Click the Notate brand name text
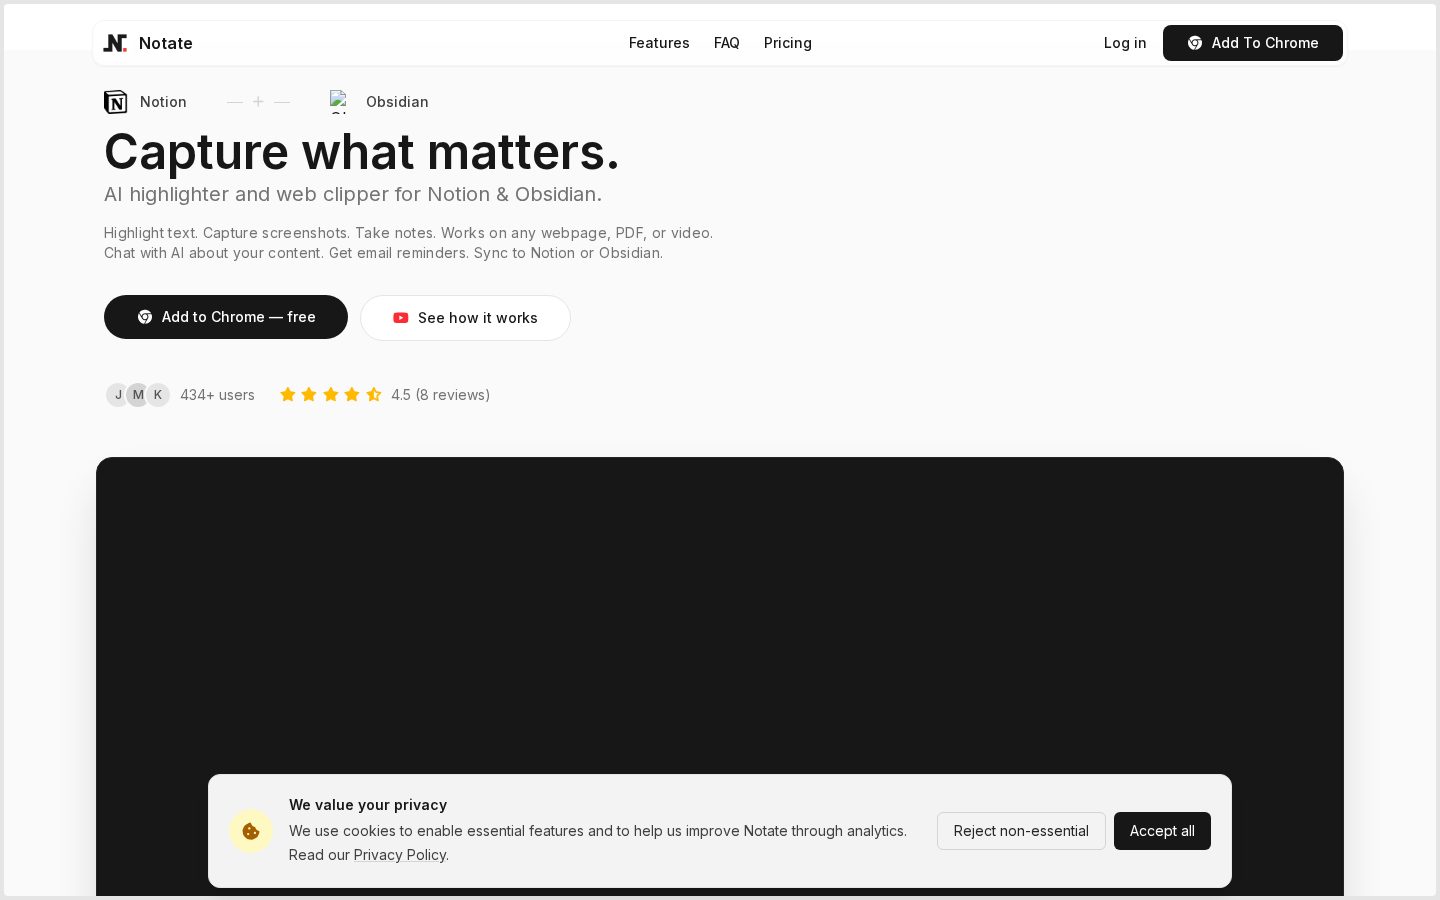Image resolution: width=1440 pixels, height=900 pixels. tap(166, 43)
